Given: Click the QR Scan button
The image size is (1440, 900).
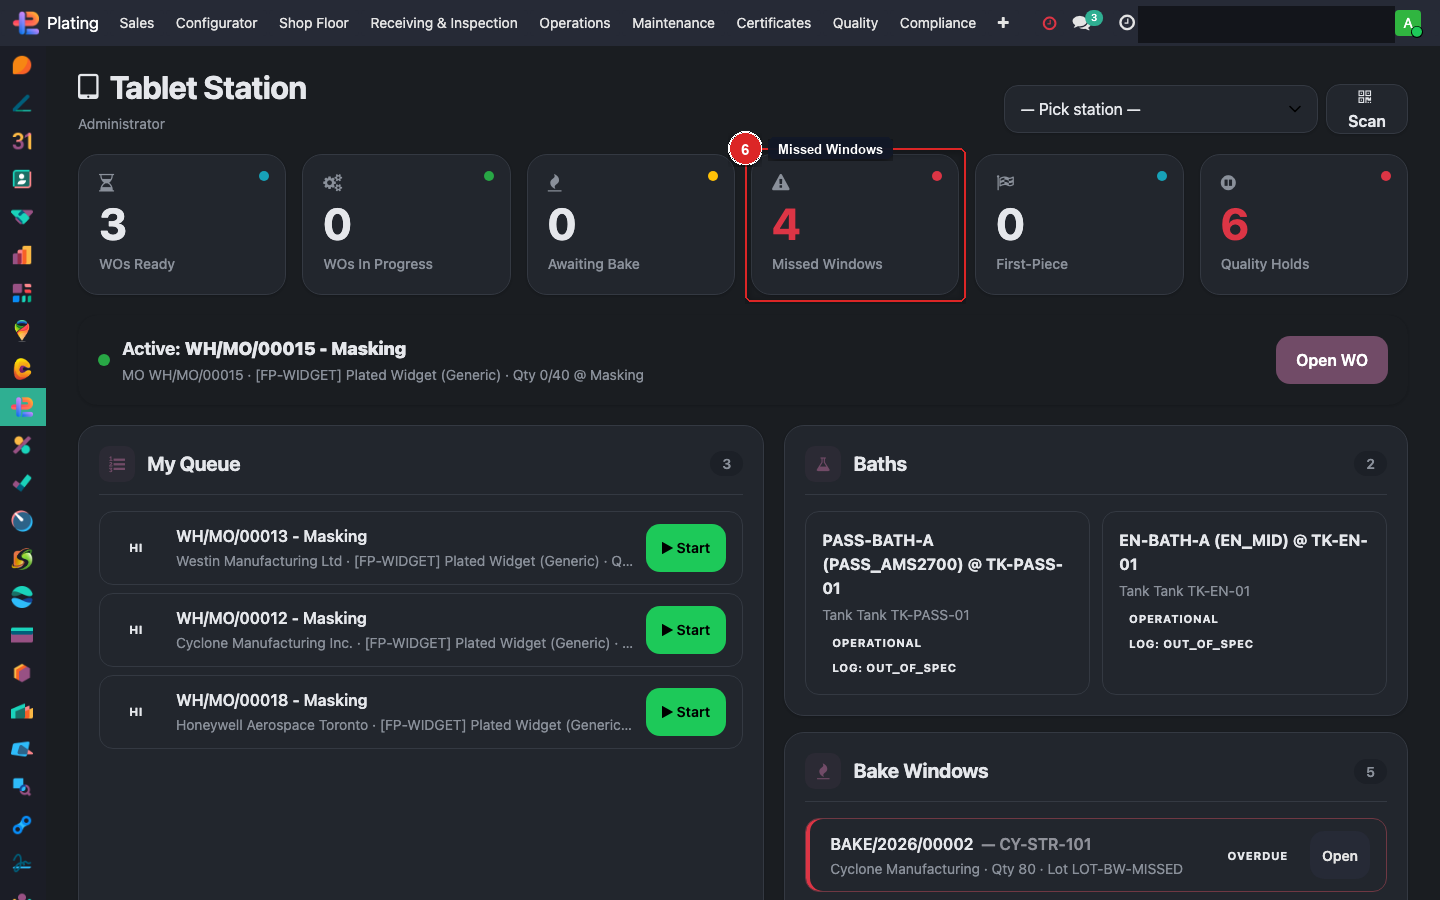Looking at the screenshot, I should [1365, 109].
